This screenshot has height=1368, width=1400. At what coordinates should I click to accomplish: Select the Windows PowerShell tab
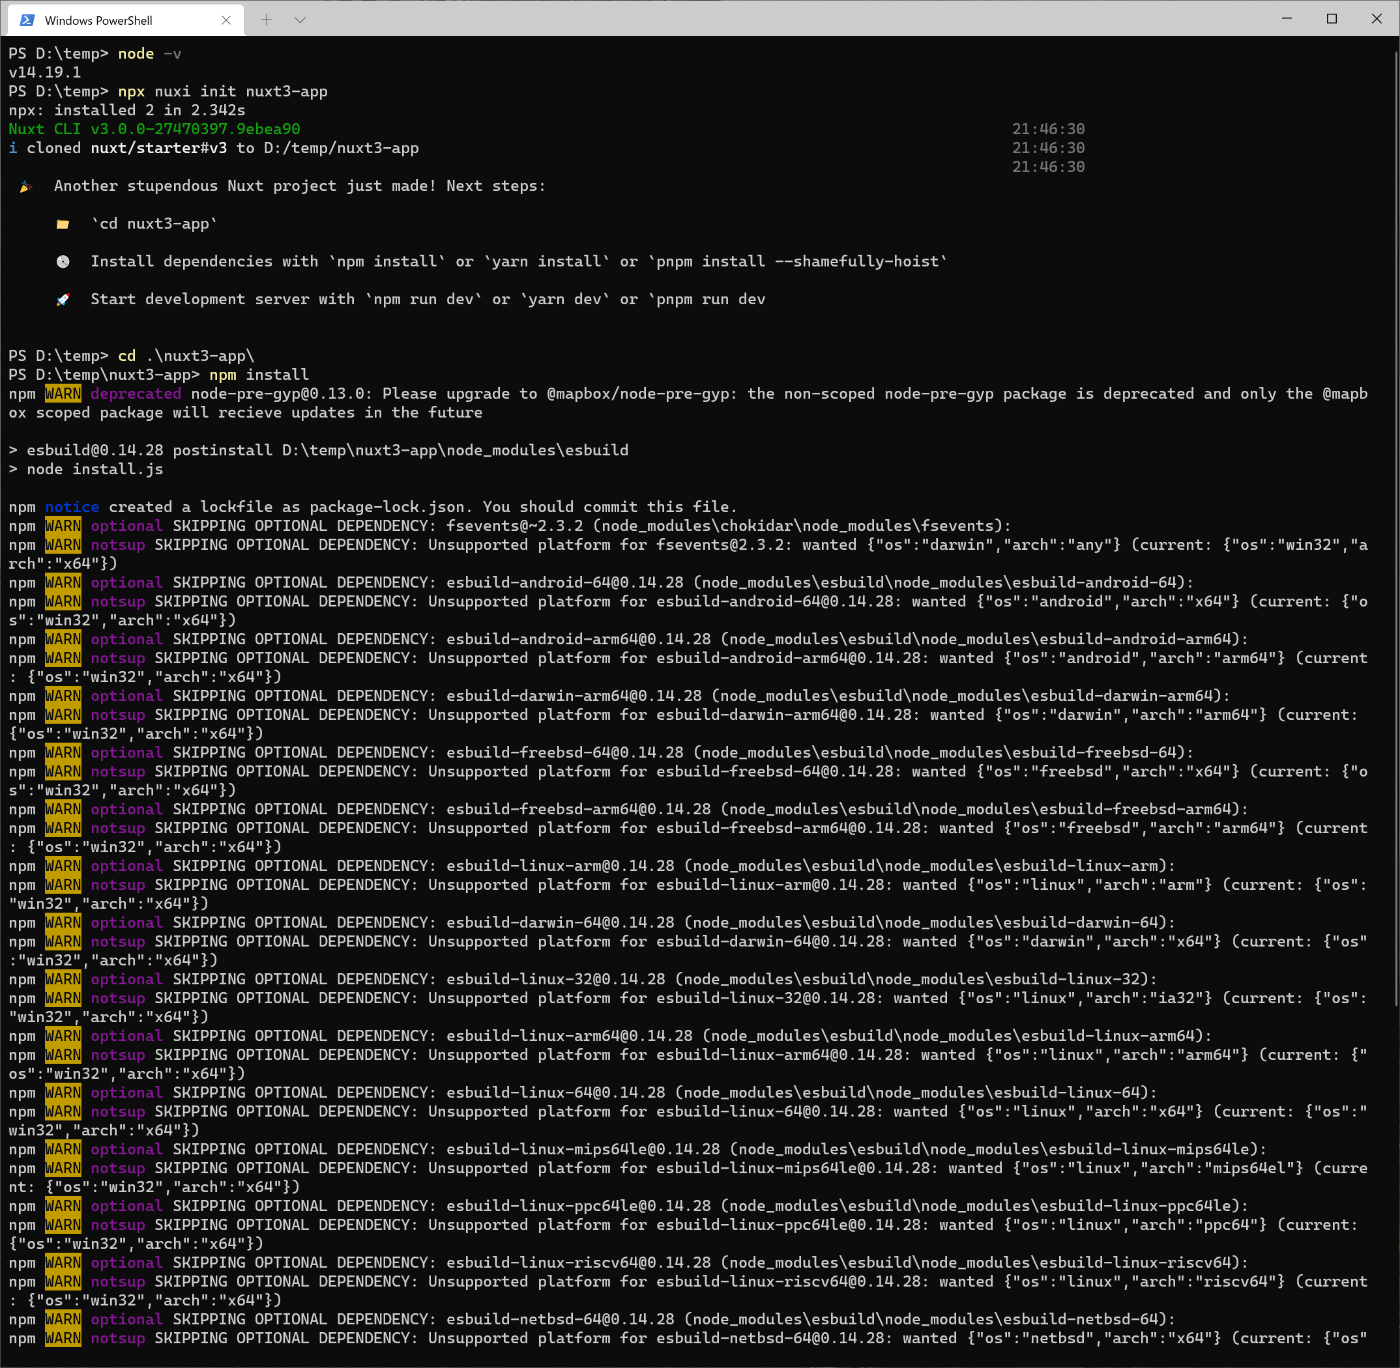pos(123,20)
